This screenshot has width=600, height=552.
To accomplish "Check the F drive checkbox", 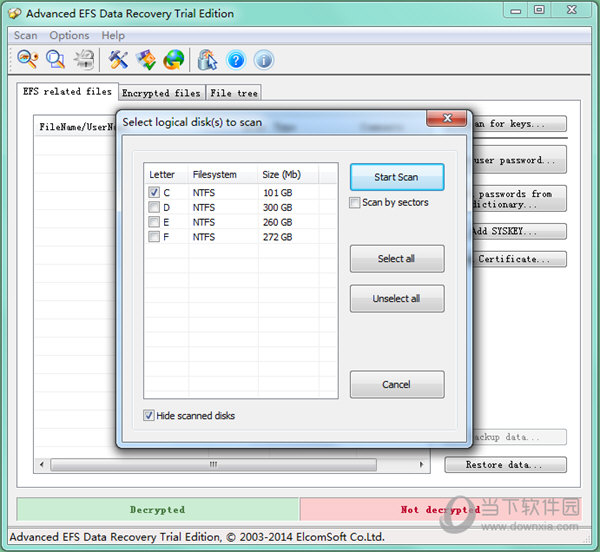I will [x=154, y=237].
